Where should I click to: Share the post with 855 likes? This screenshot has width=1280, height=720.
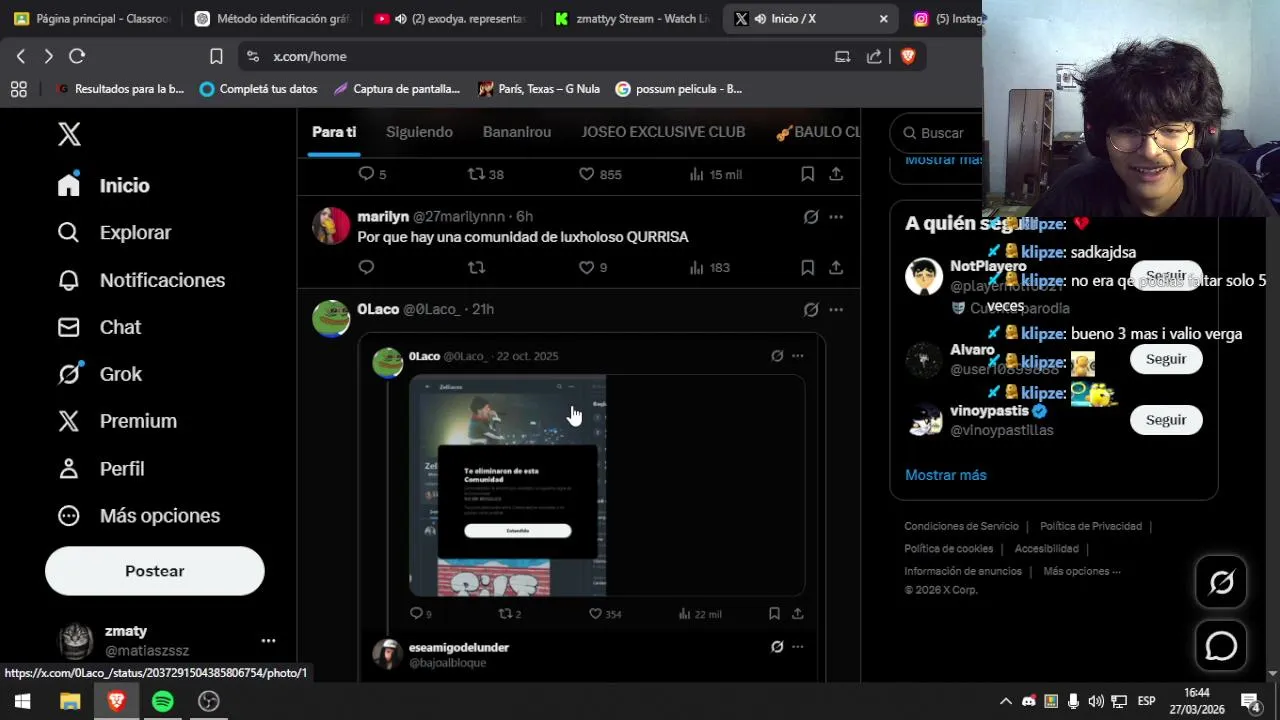[836, 174]
